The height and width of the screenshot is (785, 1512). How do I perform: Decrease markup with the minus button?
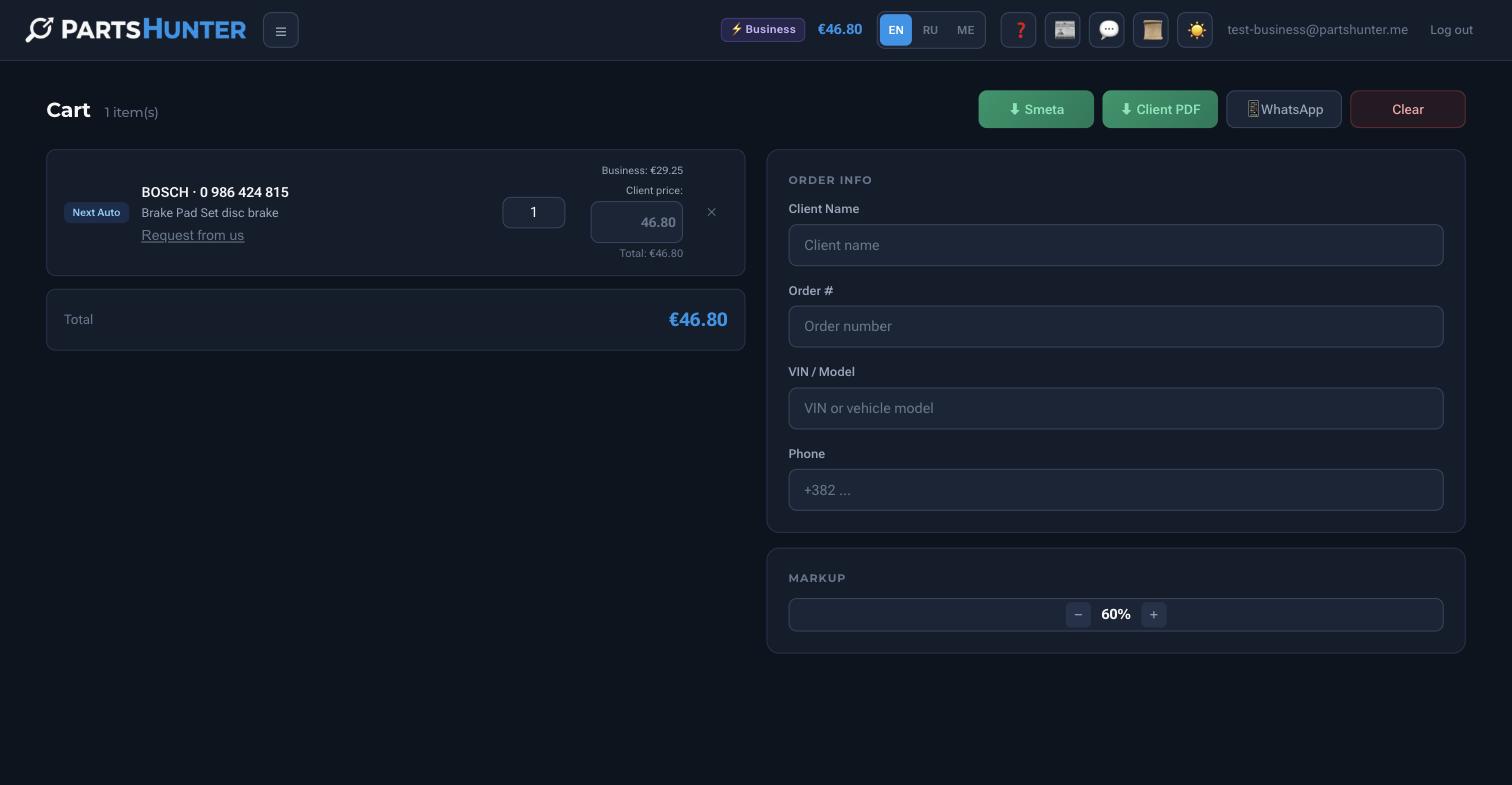pos(1078,615)
